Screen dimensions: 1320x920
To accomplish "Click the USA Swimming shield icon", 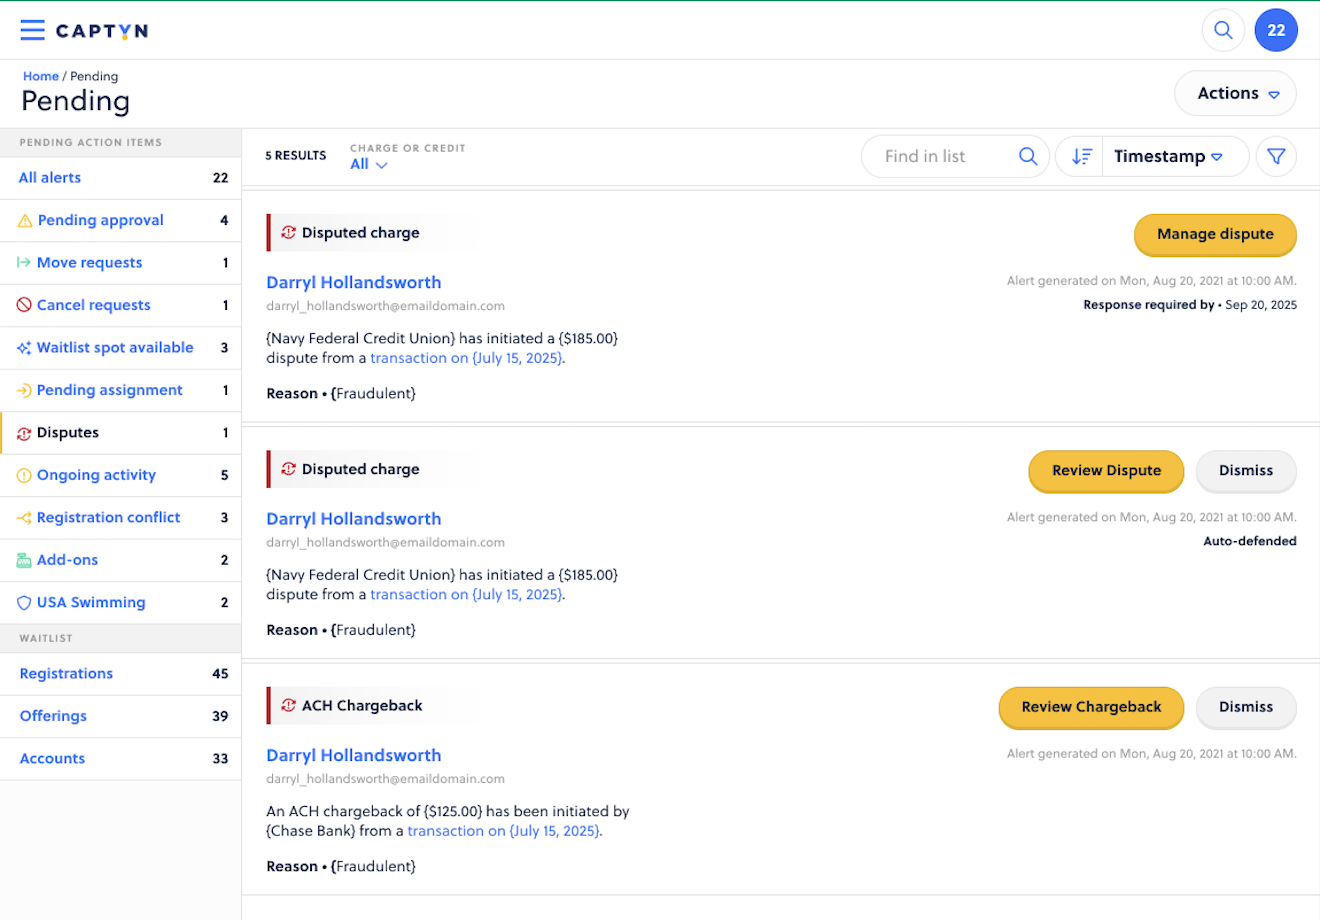I will tap(24, 603).
